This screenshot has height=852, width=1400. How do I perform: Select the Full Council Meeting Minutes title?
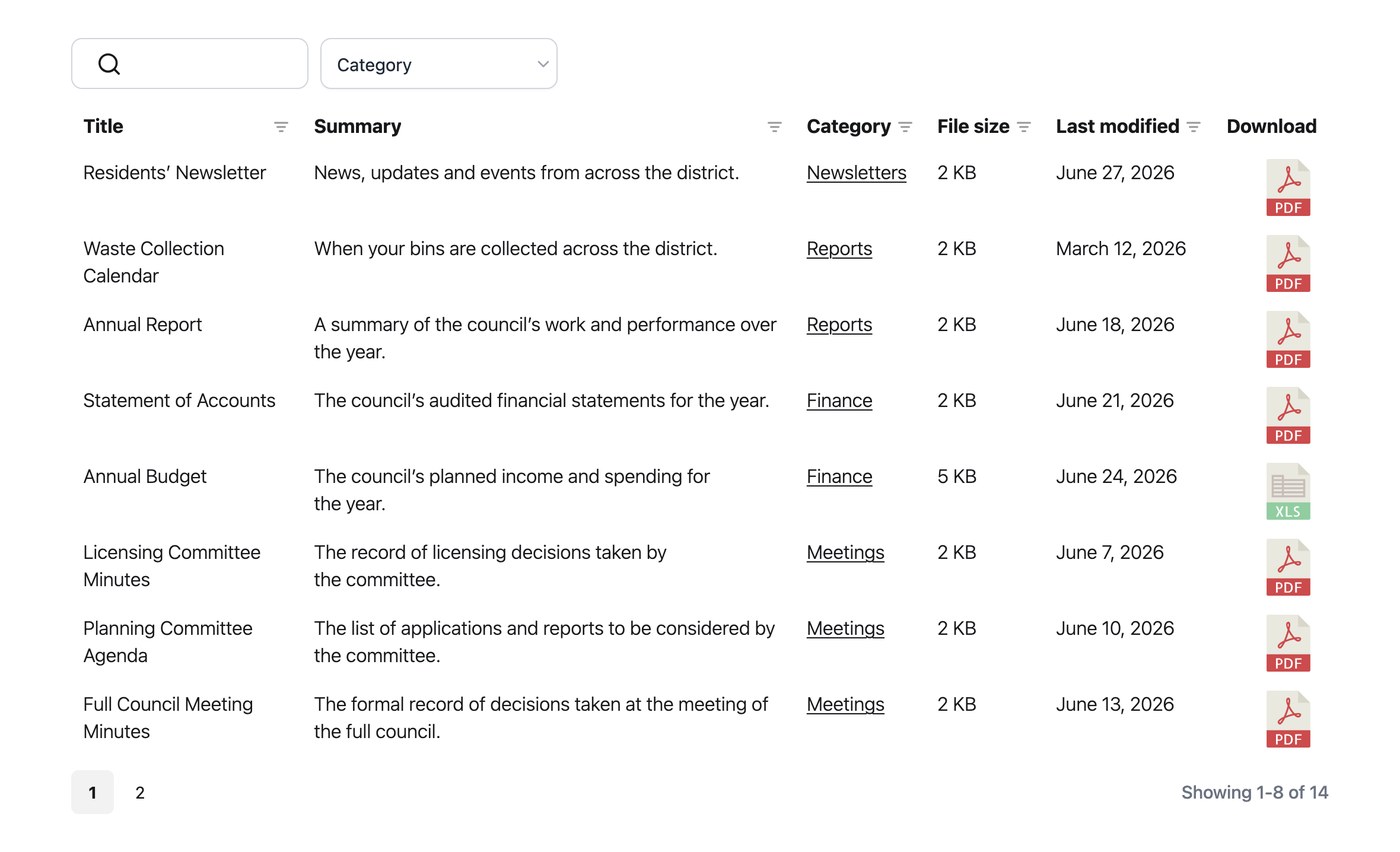pos(167,718)
